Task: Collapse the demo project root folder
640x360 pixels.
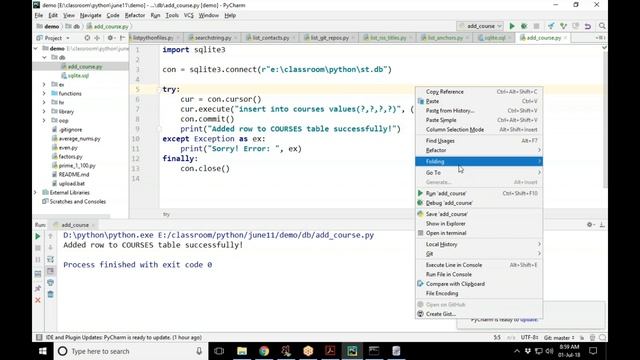Action: pyautogui.click(x=36, y=49)
